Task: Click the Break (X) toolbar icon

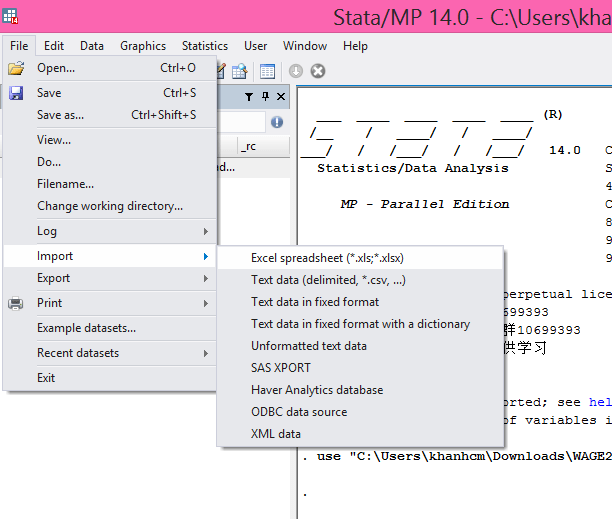Action: pyautogui.click(x=318, y=71)
